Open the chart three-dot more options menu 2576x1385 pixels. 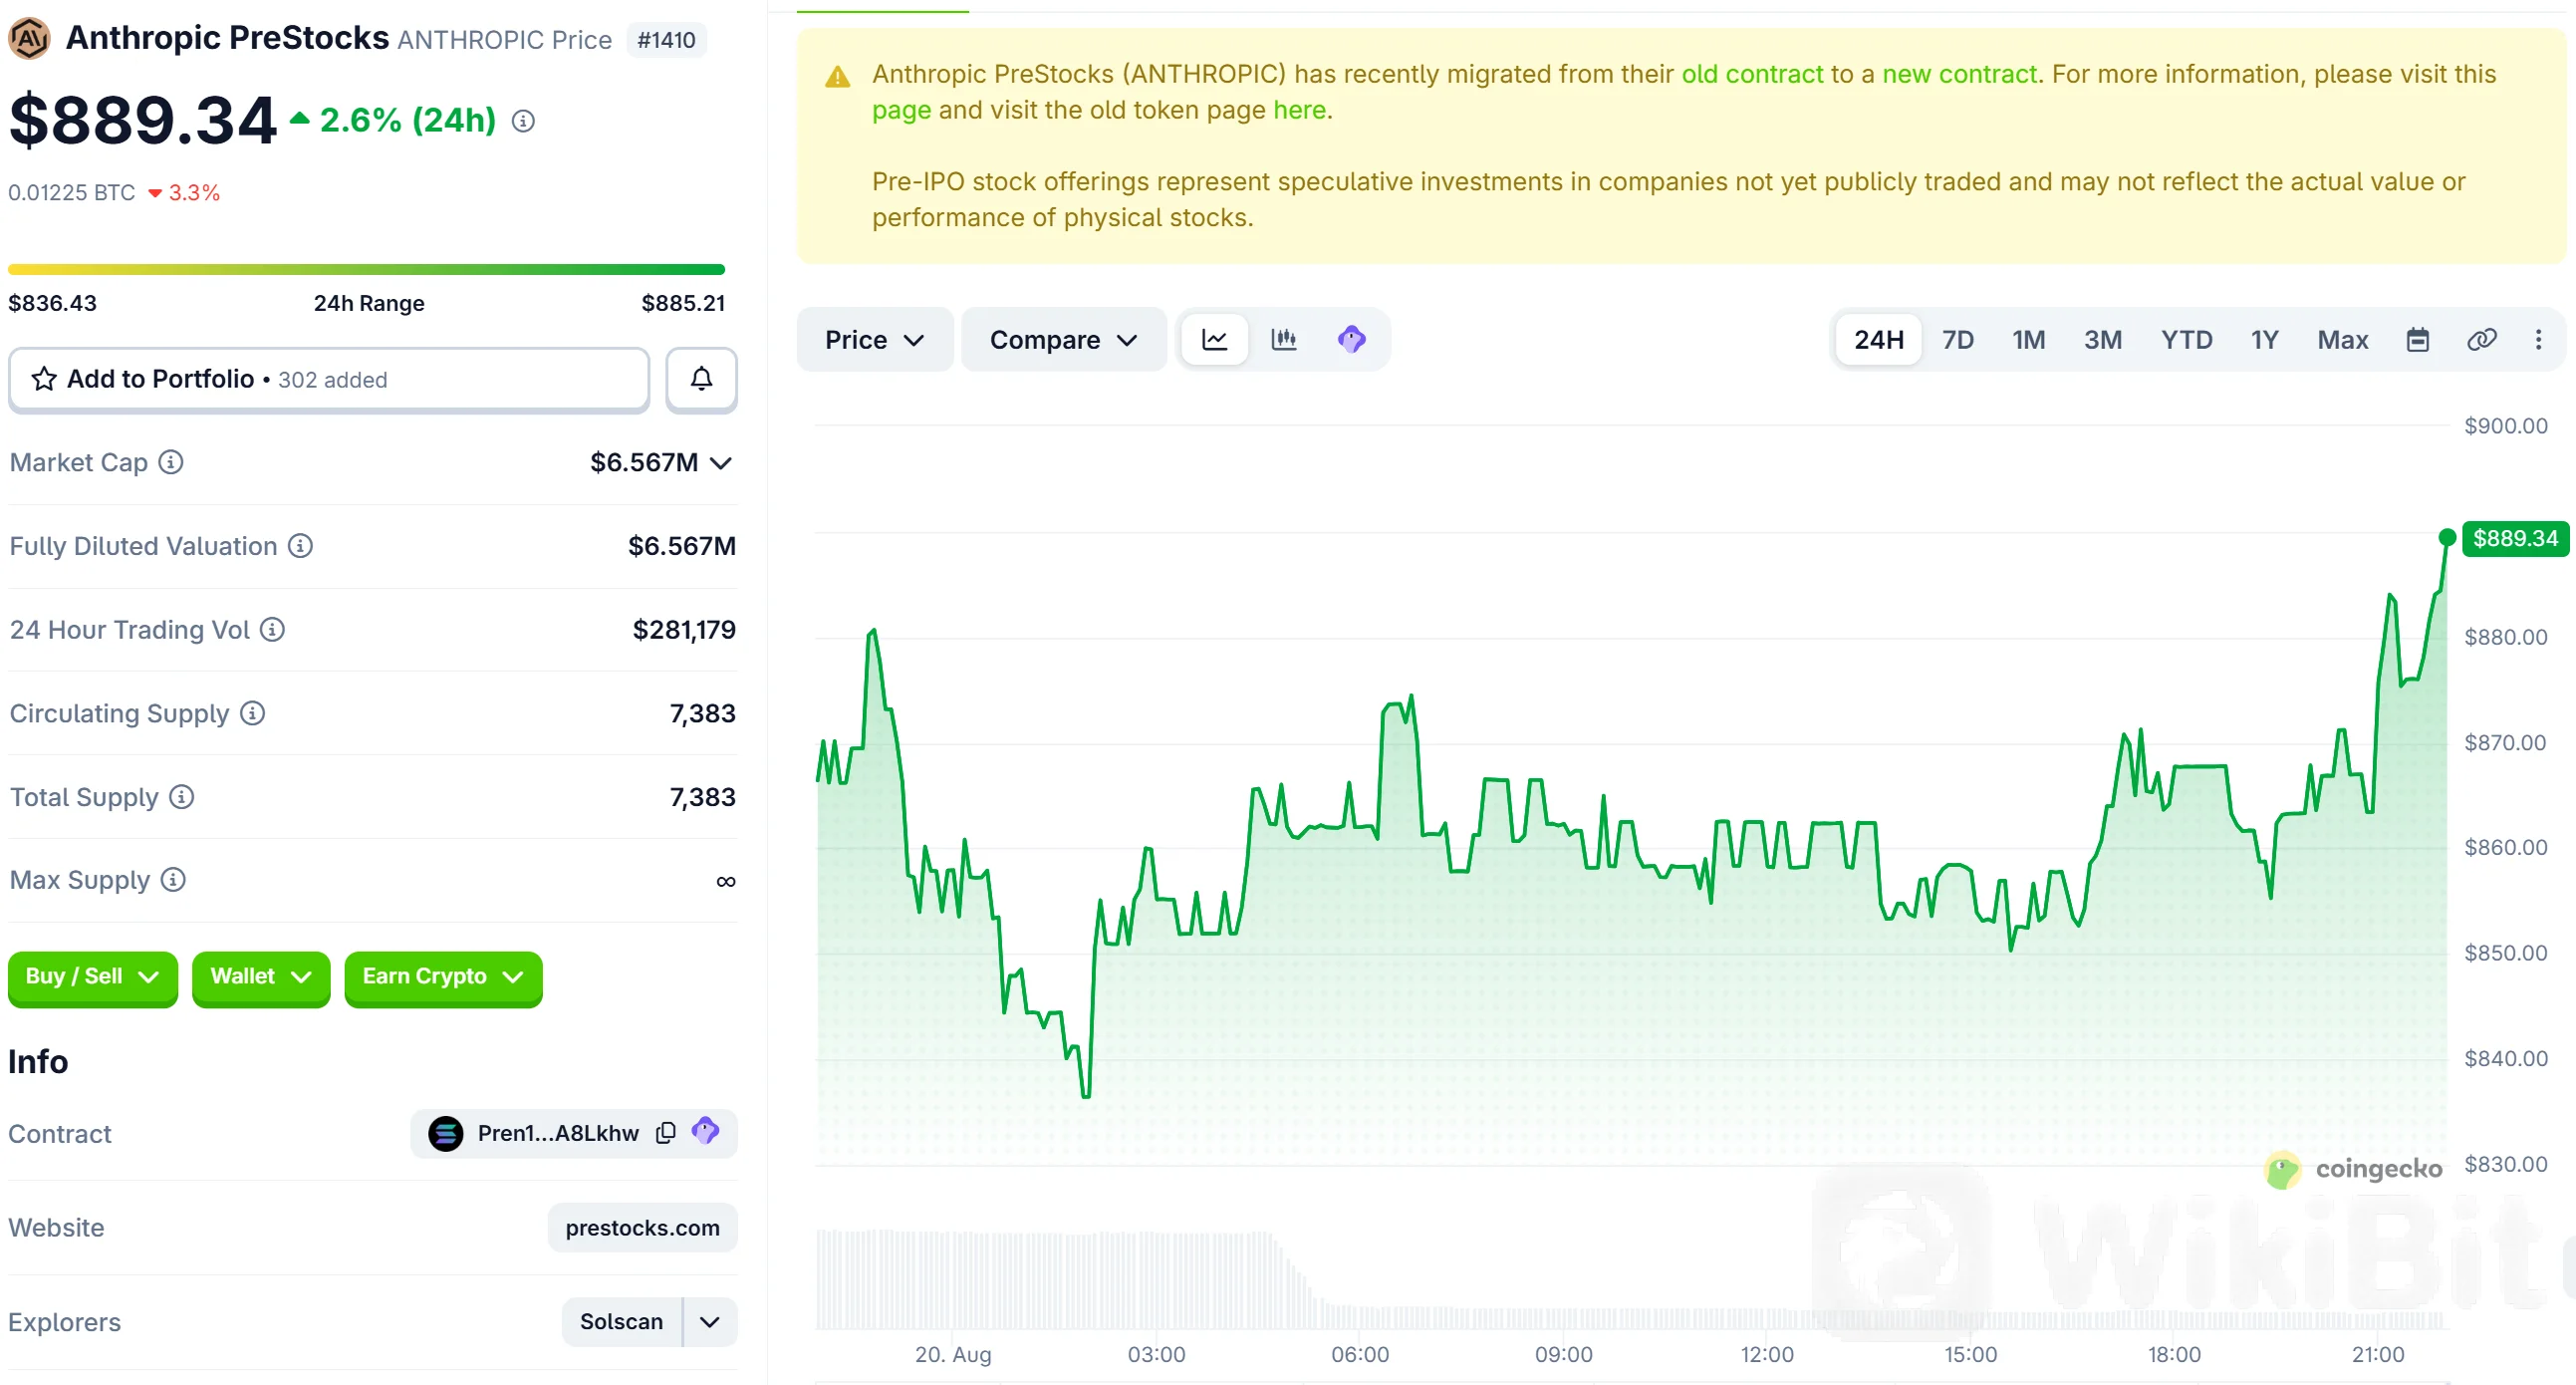tap(2538, 340)
